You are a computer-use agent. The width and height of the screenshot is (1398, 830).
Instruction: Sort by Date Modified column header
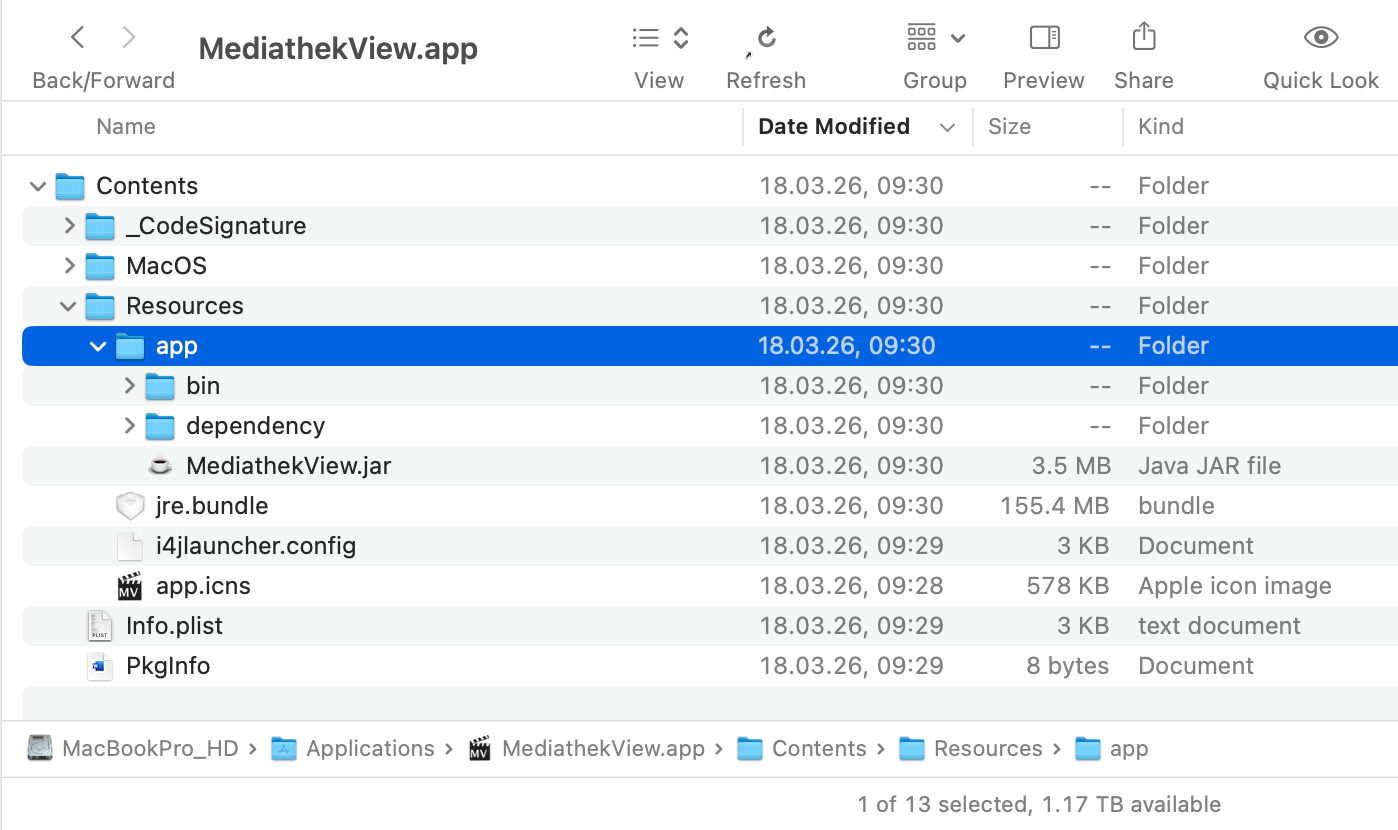[x=834, y=127]
